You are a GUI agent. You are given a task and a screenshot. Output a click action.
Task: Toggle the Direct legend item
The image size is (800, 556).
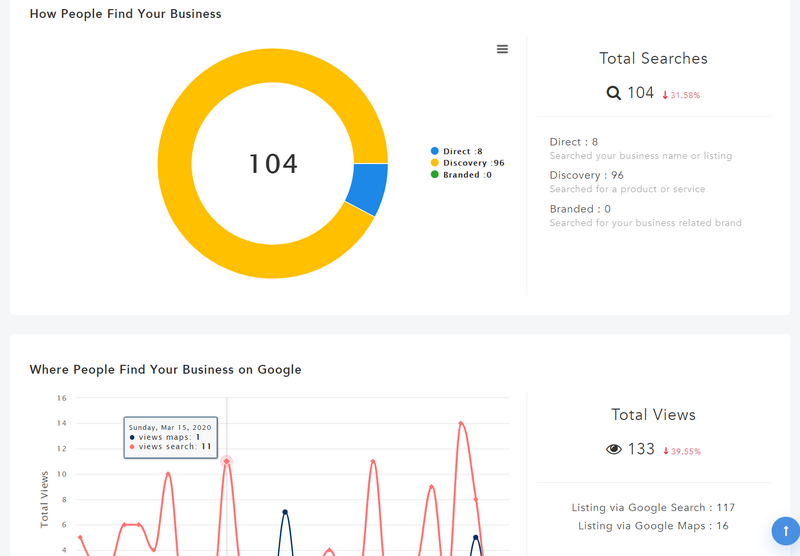[457, 151]
